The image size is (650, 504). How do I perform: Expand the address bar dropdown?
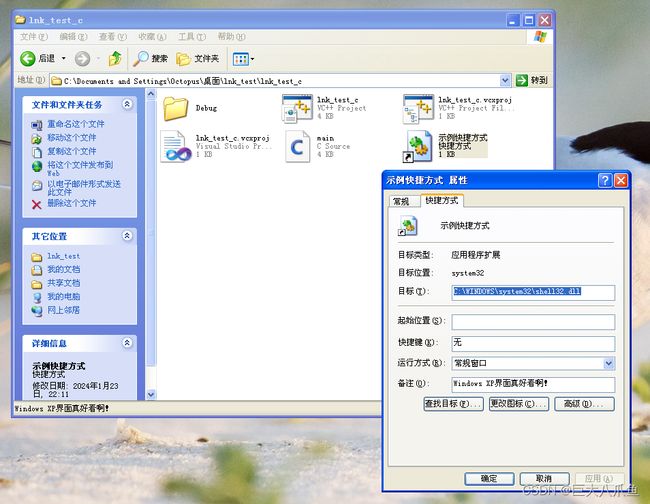(505, 80)
